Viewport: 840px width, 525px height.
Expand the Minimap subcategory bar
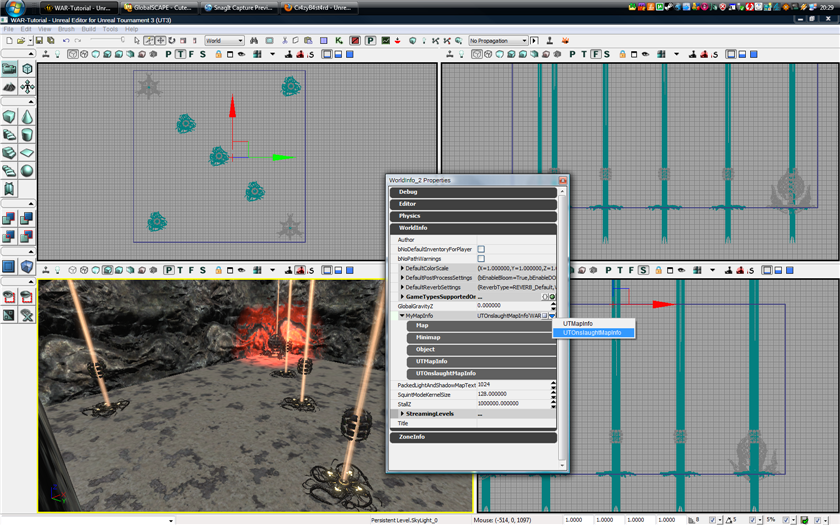point(481,338)
